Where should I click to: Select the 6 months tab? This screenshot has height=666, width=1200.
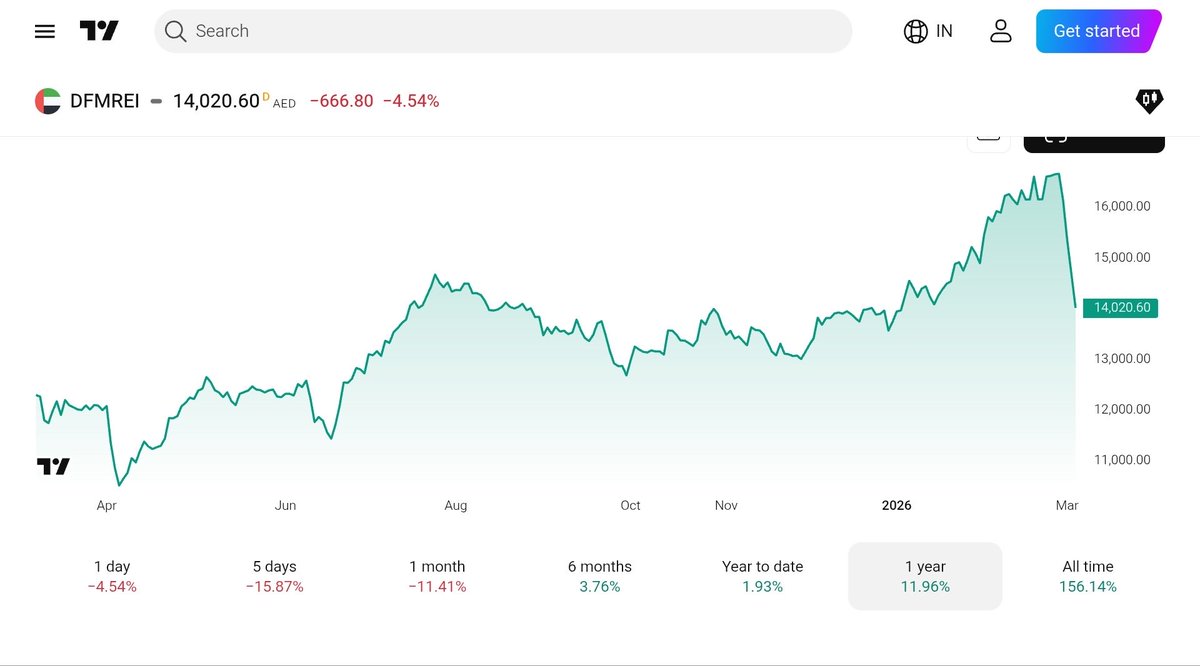[599, 576]
